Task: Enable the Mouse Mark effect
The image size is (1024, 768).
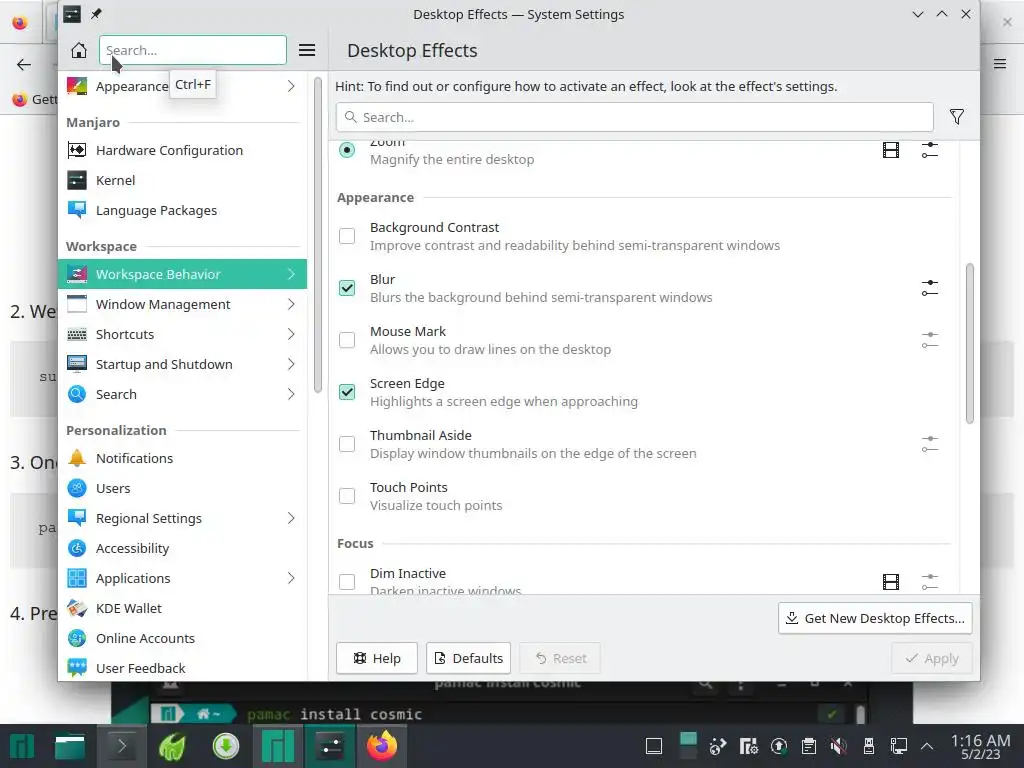Action: [x=347, y=340]
